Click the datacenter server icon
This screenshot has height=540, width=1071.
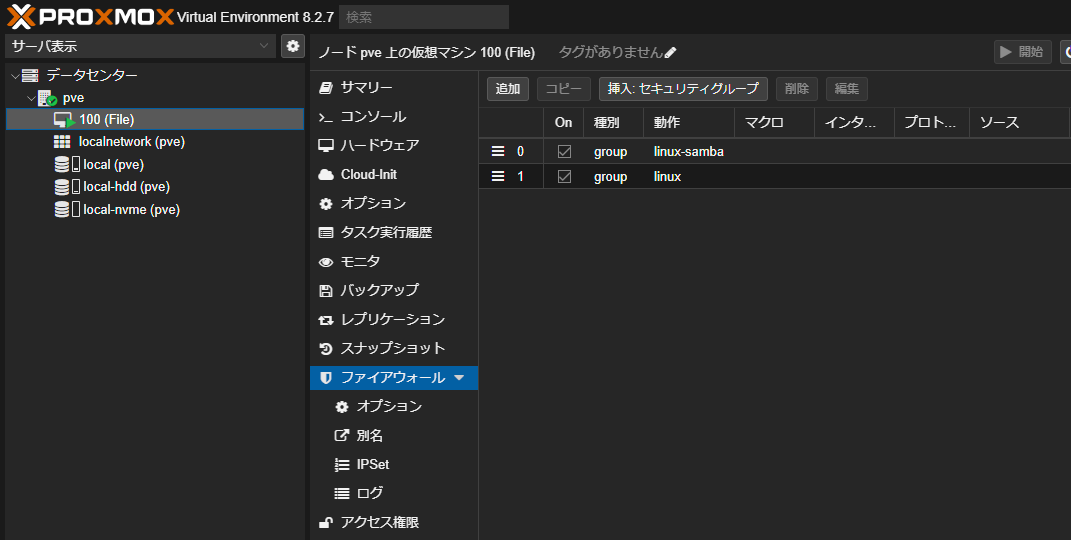pos(29,75)
